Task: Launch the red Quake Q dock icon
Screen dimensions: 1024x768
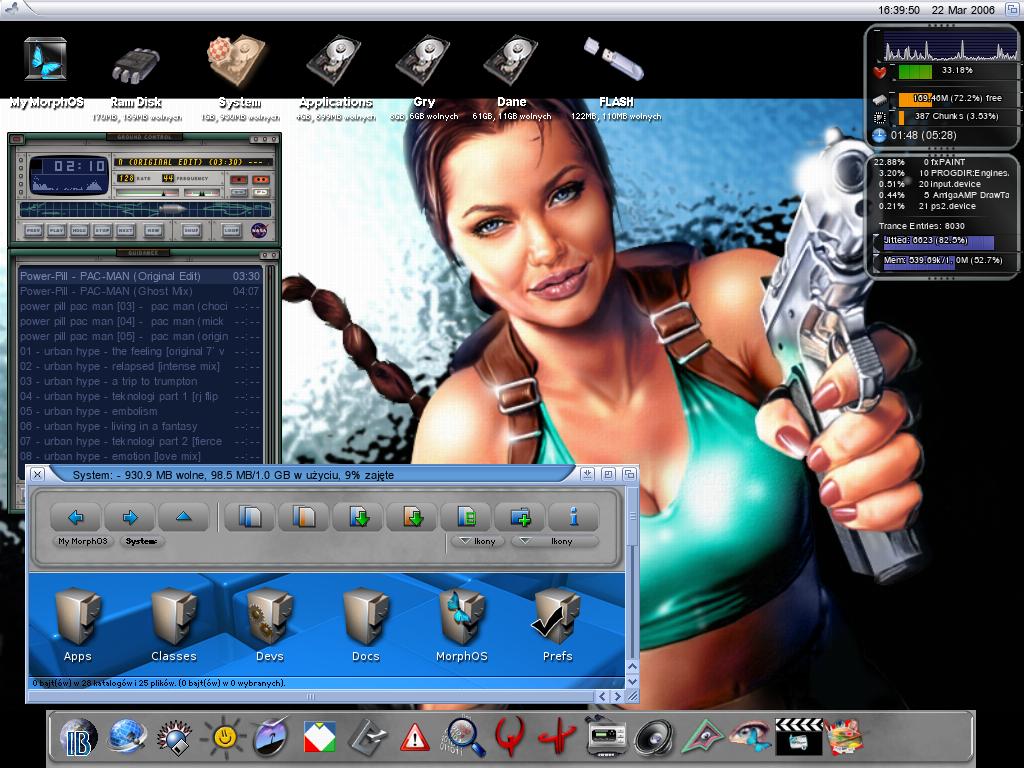Action: [x=510, y=737]
